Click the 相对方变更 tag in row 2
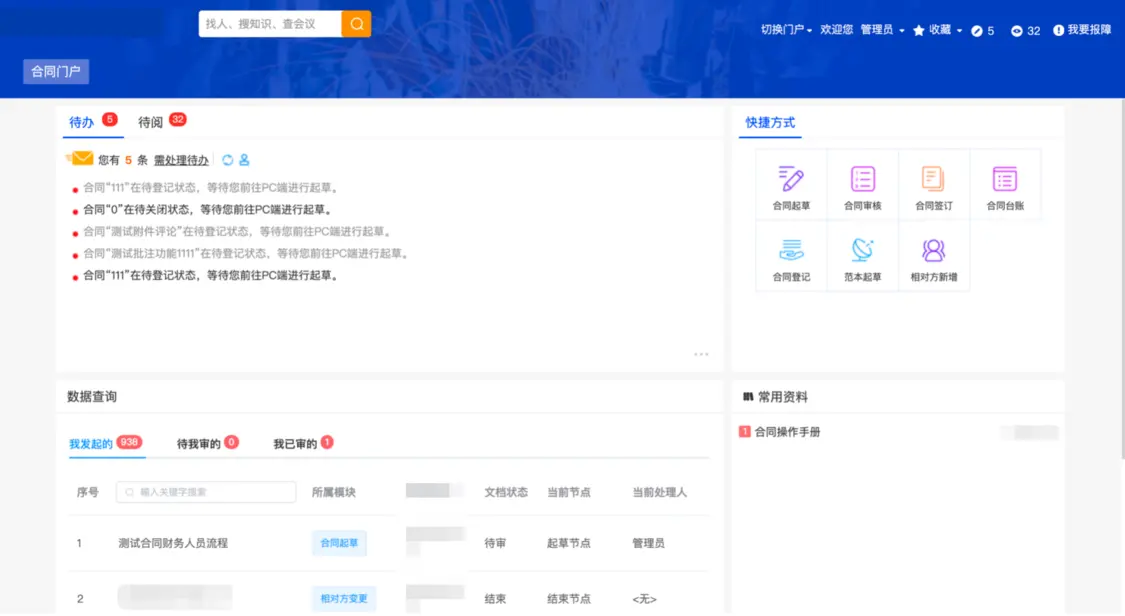This screenshot has width=1125, height=616. coord(344,598)
